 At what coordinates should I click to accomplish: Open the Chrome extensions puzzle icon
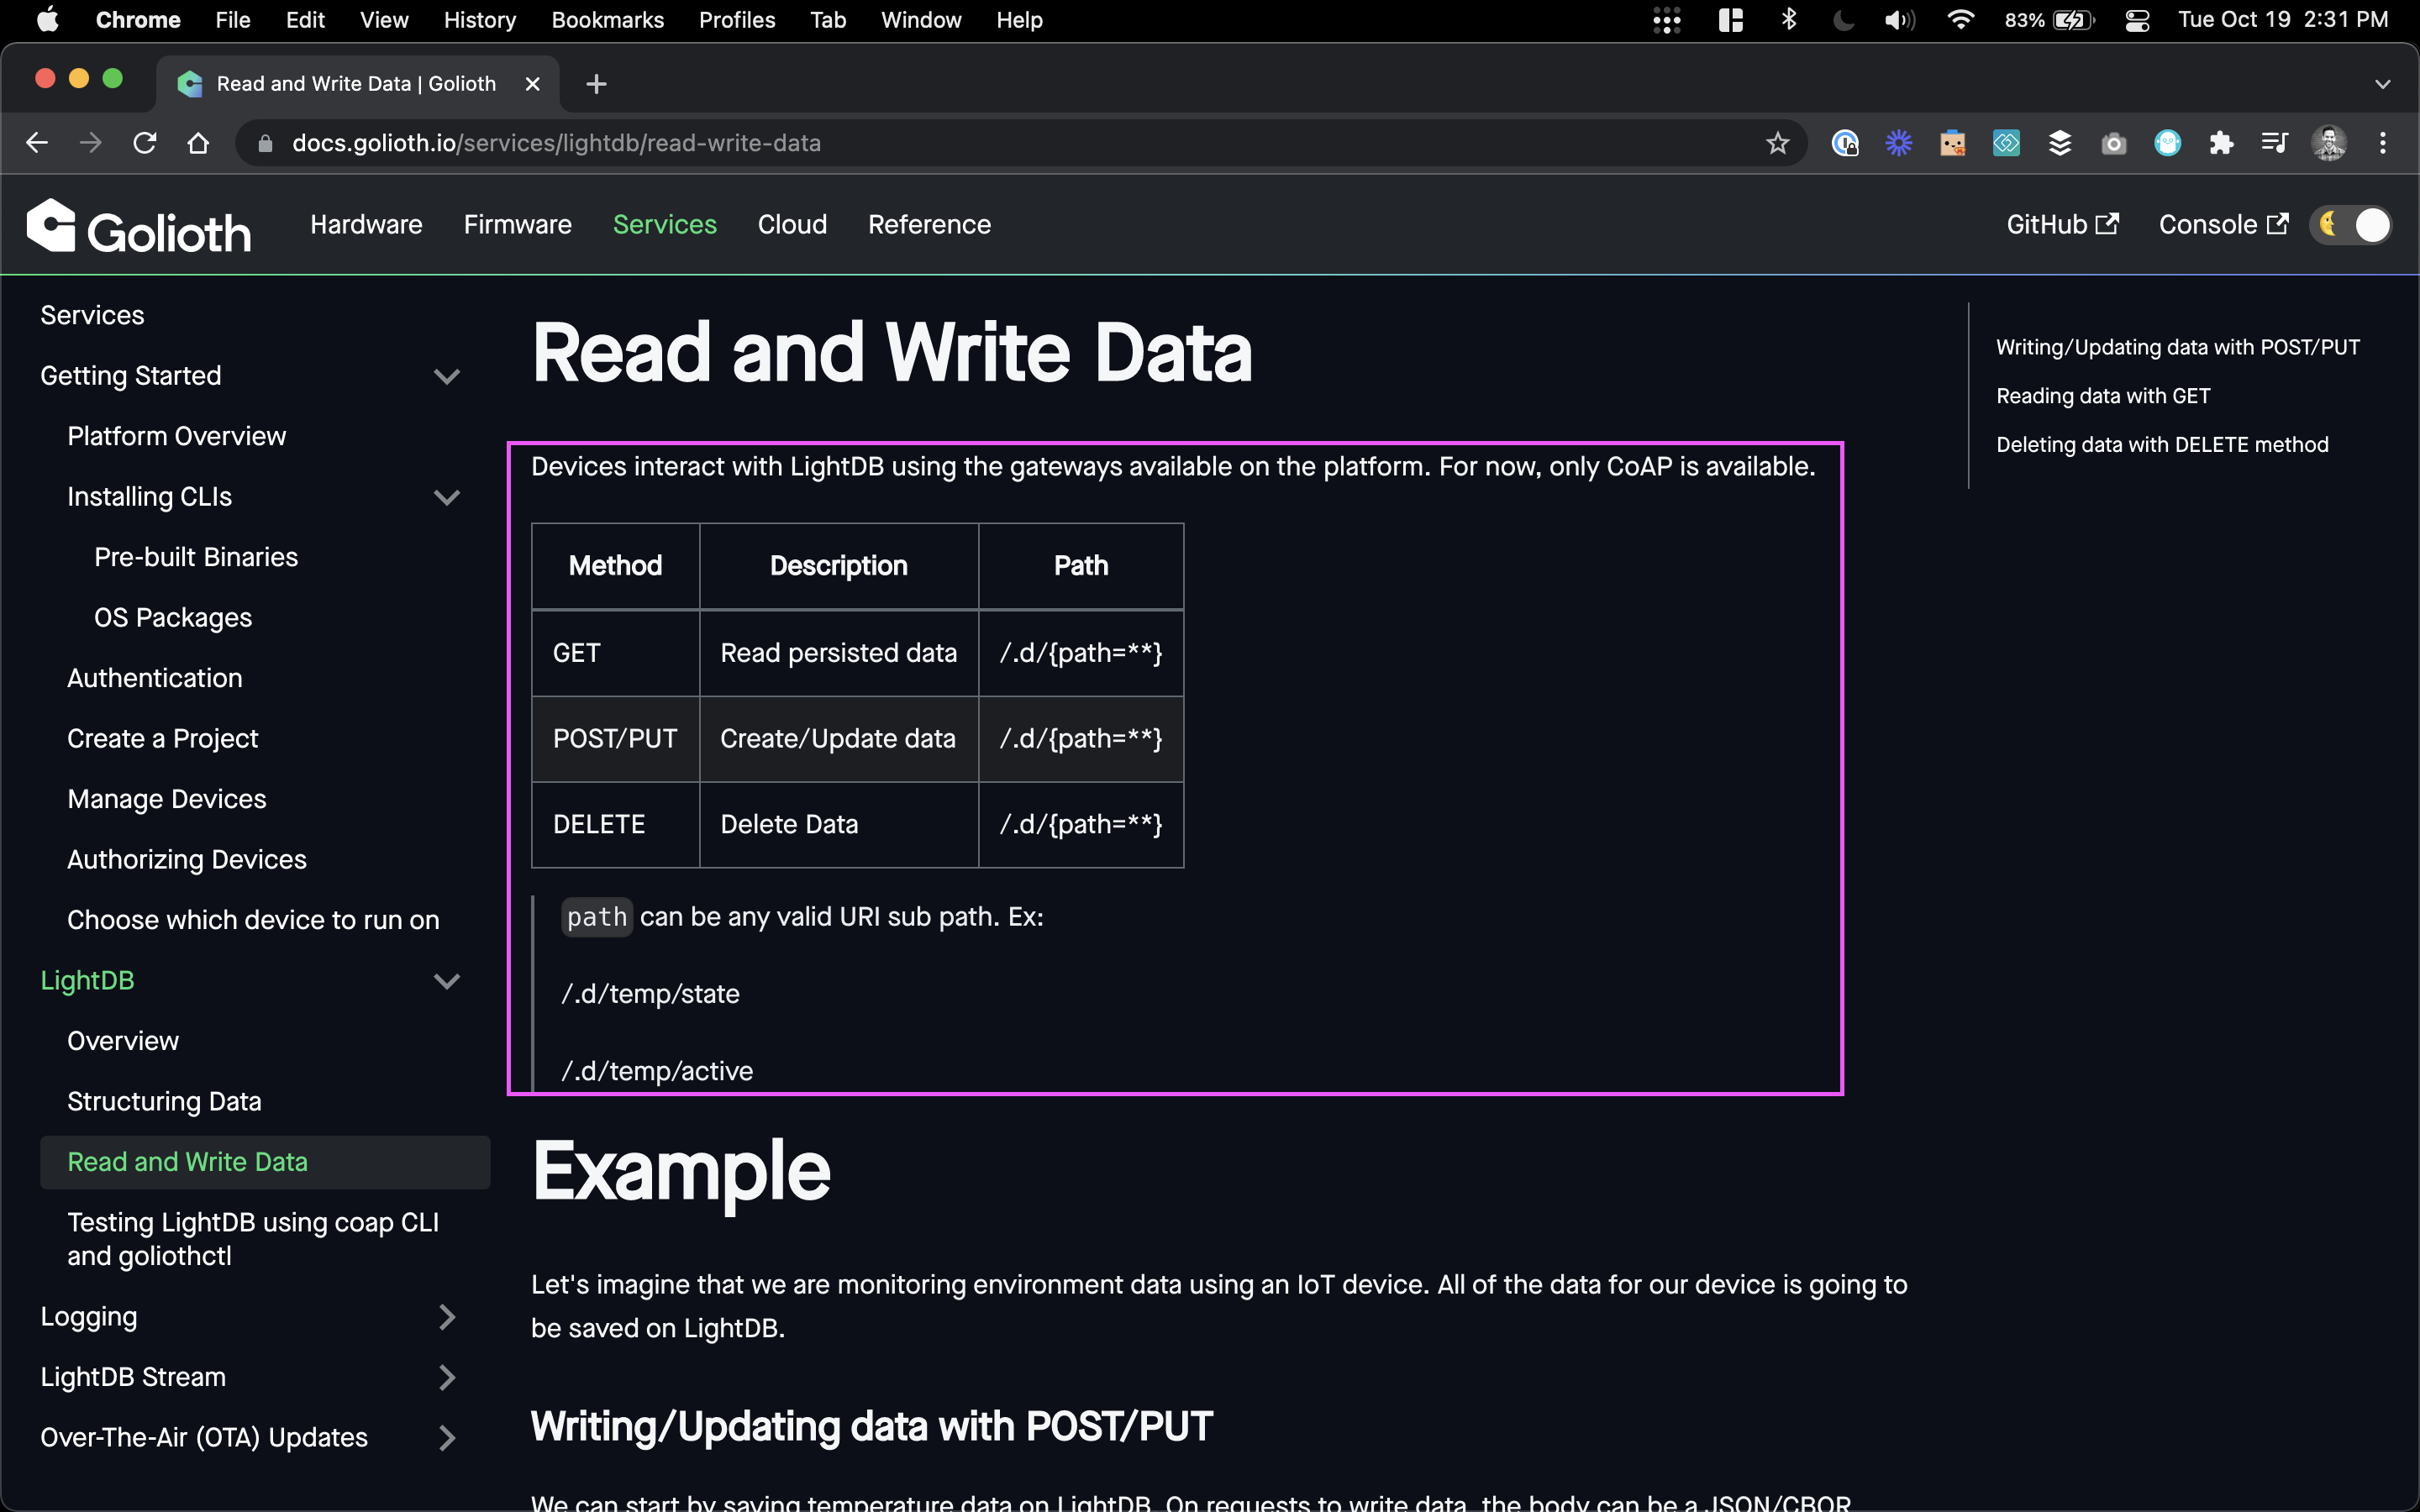tap(2221, 143)
